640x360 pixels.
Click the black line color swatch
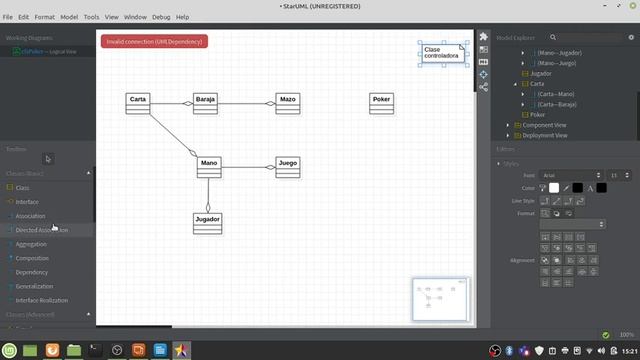(578, 188)
